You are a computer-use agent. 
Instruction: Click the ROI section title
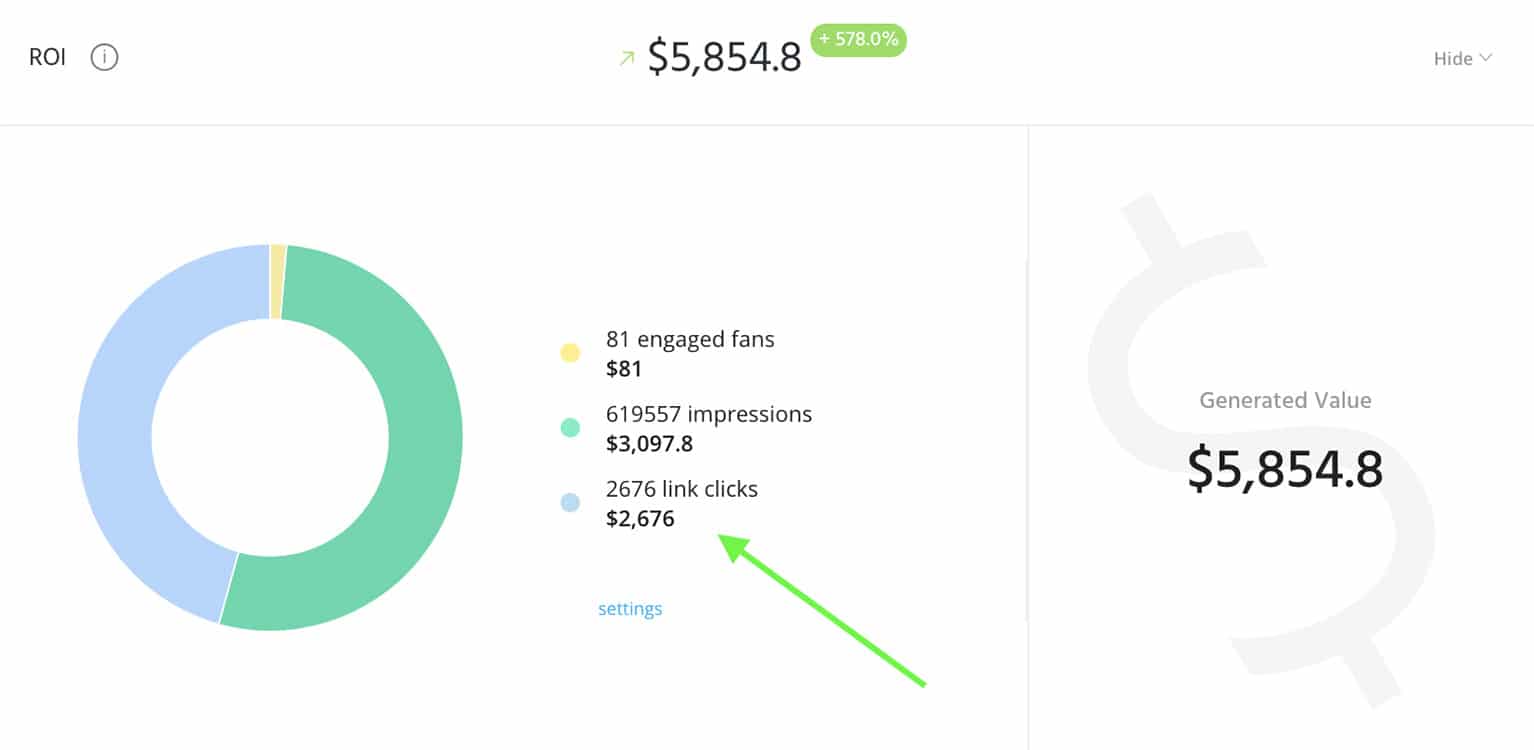coord(47,58)
